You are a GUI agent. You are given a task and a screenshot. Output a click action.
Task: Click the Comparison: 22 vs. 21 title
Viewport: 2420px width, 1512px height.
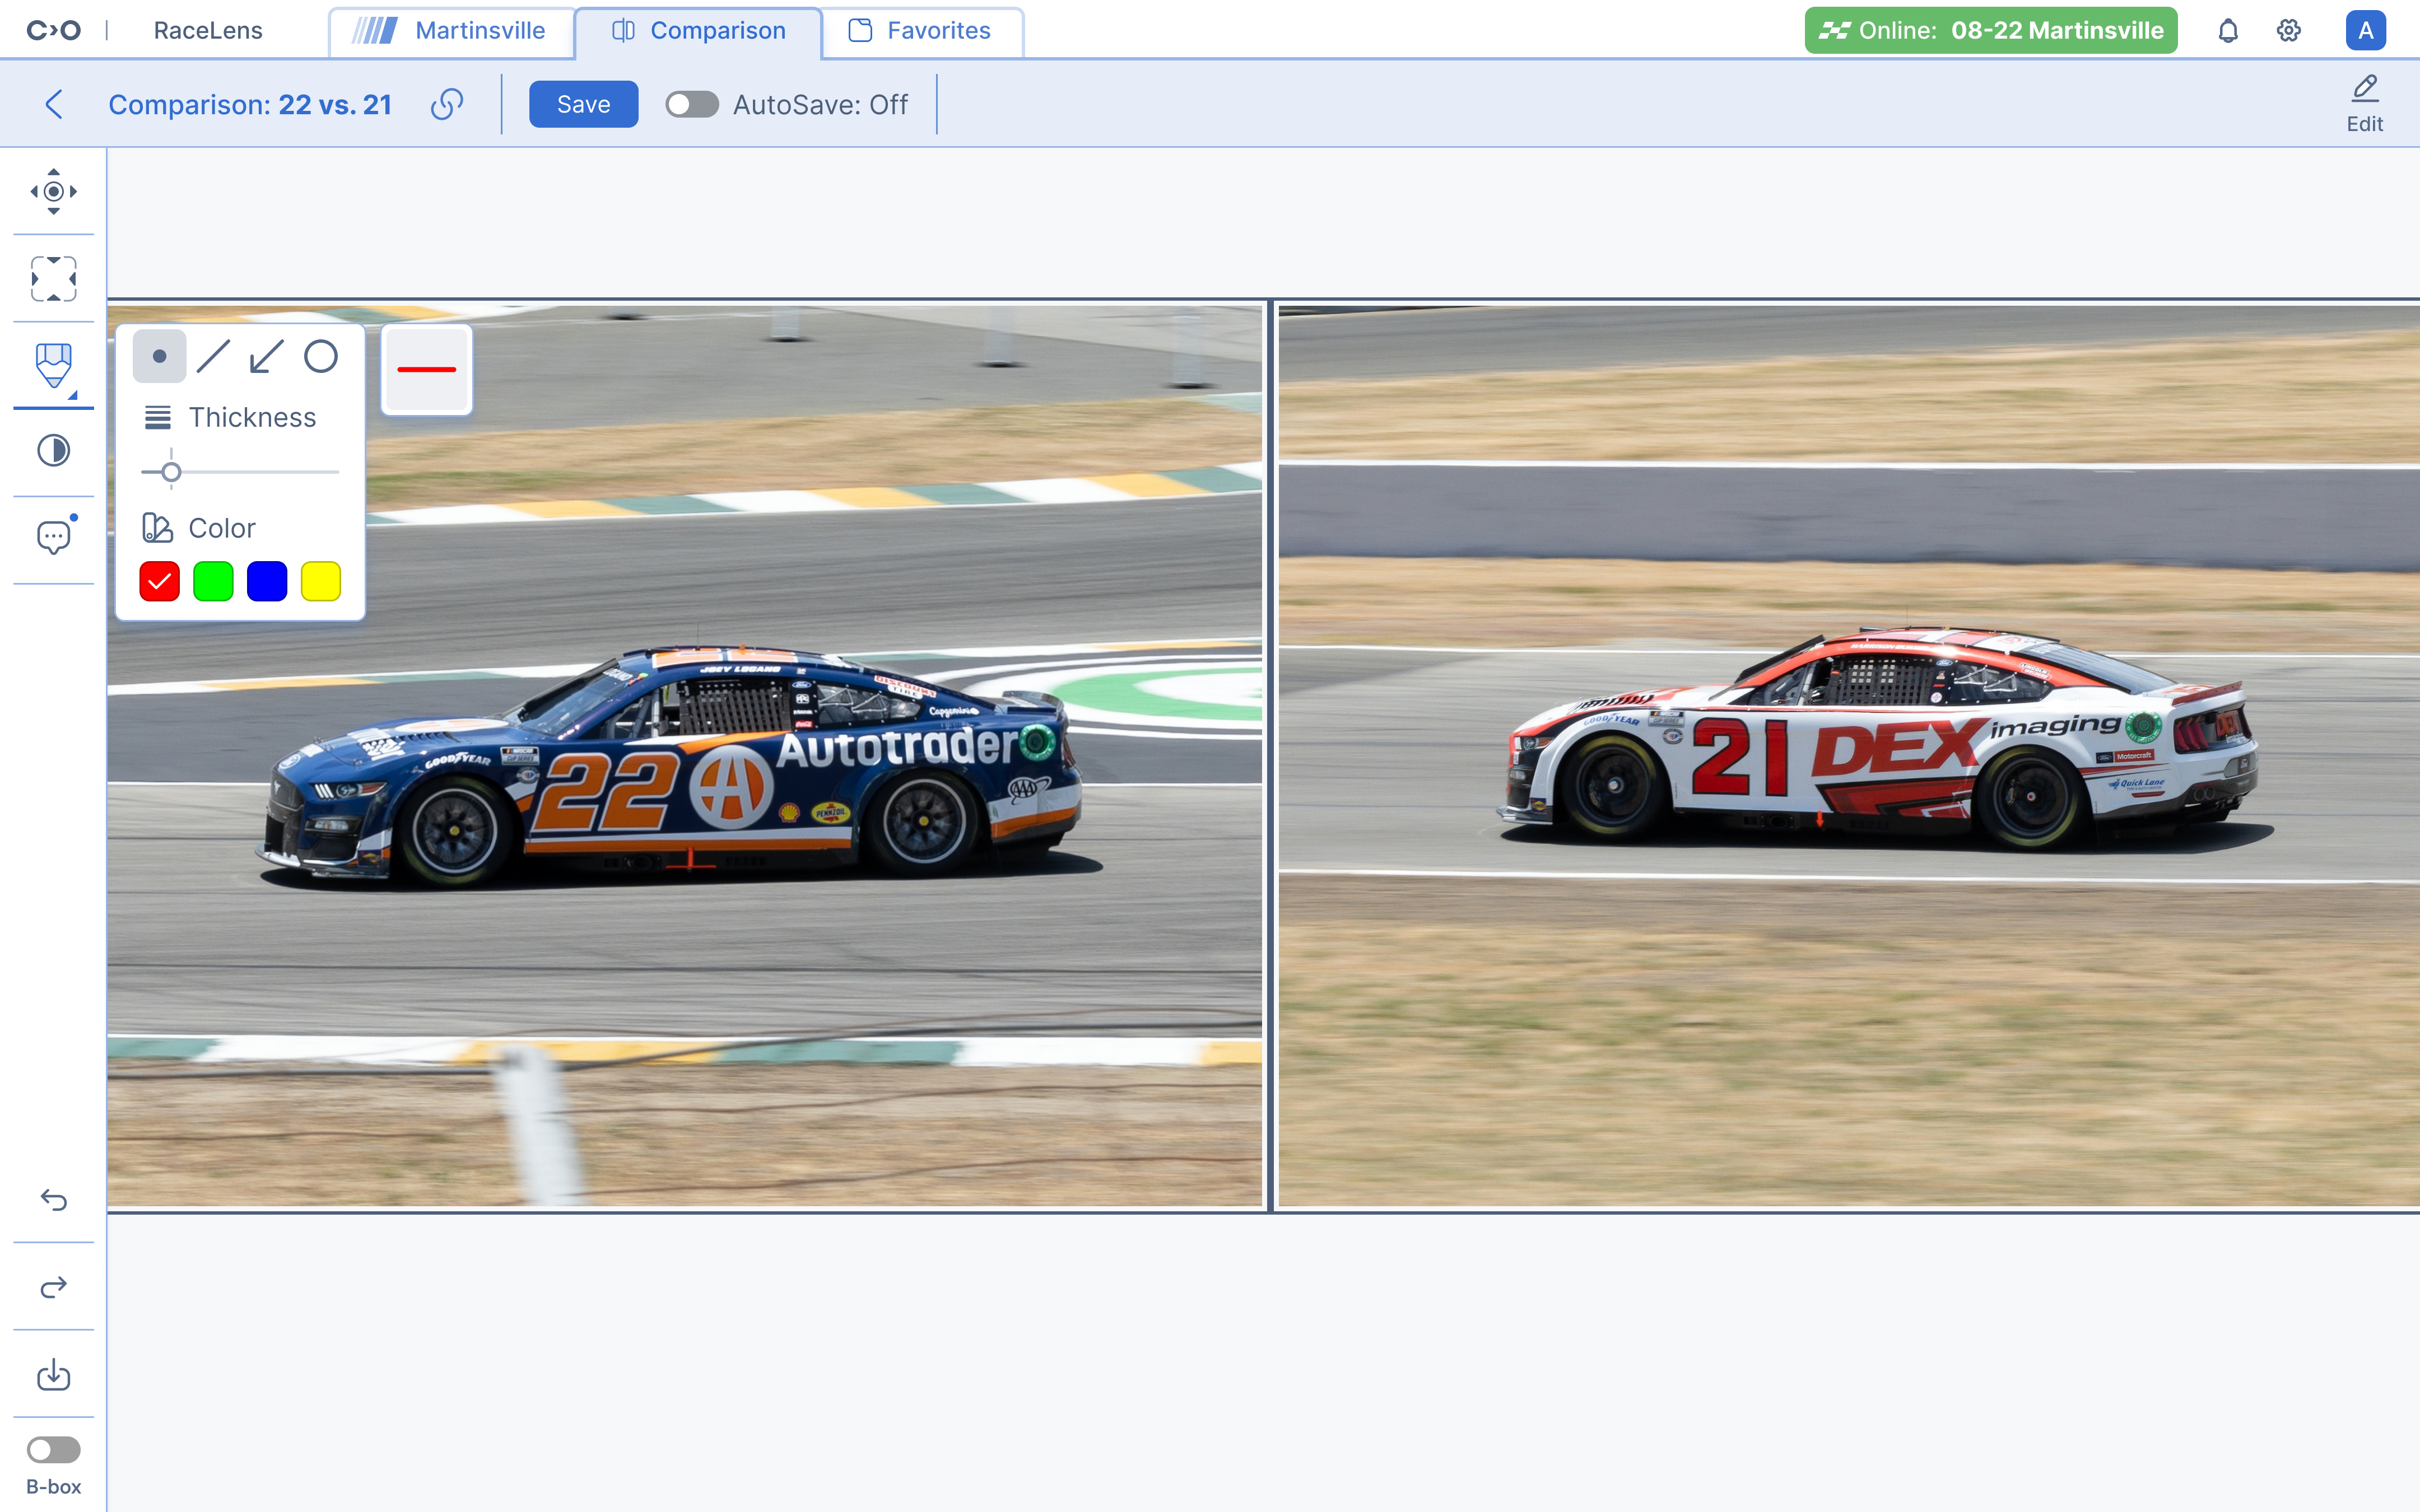pyautogui.click(x=250, y=104)
